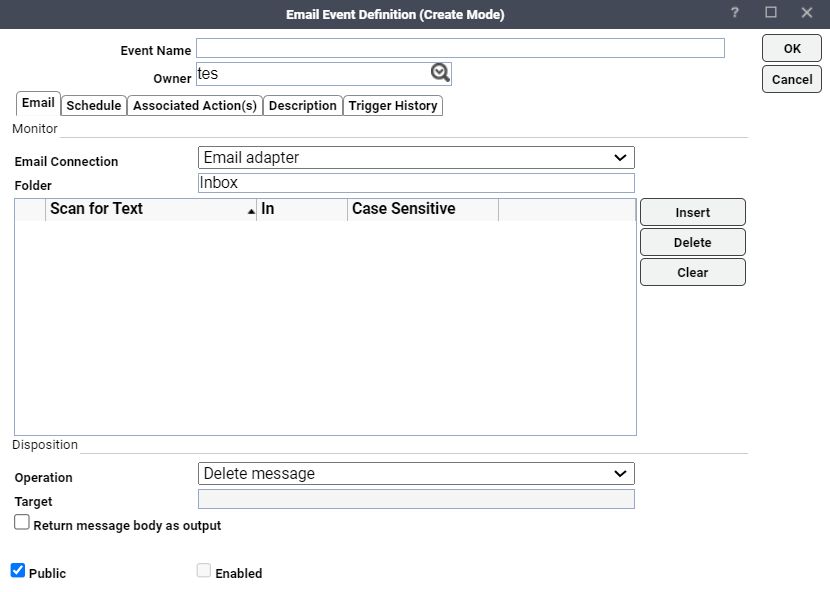Focus the Event Name text field
830x592 pixels.
coord(460,48)
